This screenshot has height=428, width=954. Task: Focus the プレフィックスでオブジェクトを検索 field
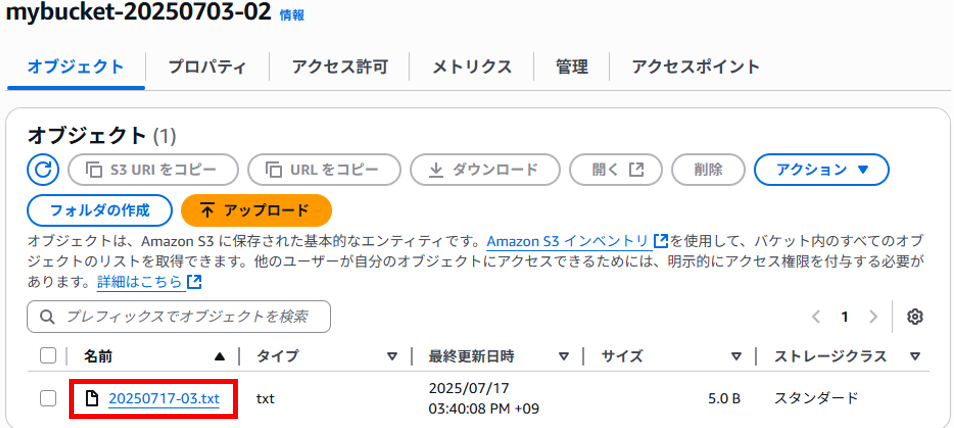click(179, 317)
